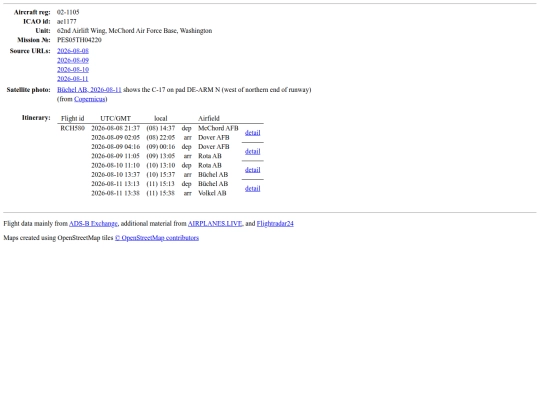The height and width of the screenshot is (405, 540).
Task: Visit the ADS-B Exchange link
Action: (93, 224)
